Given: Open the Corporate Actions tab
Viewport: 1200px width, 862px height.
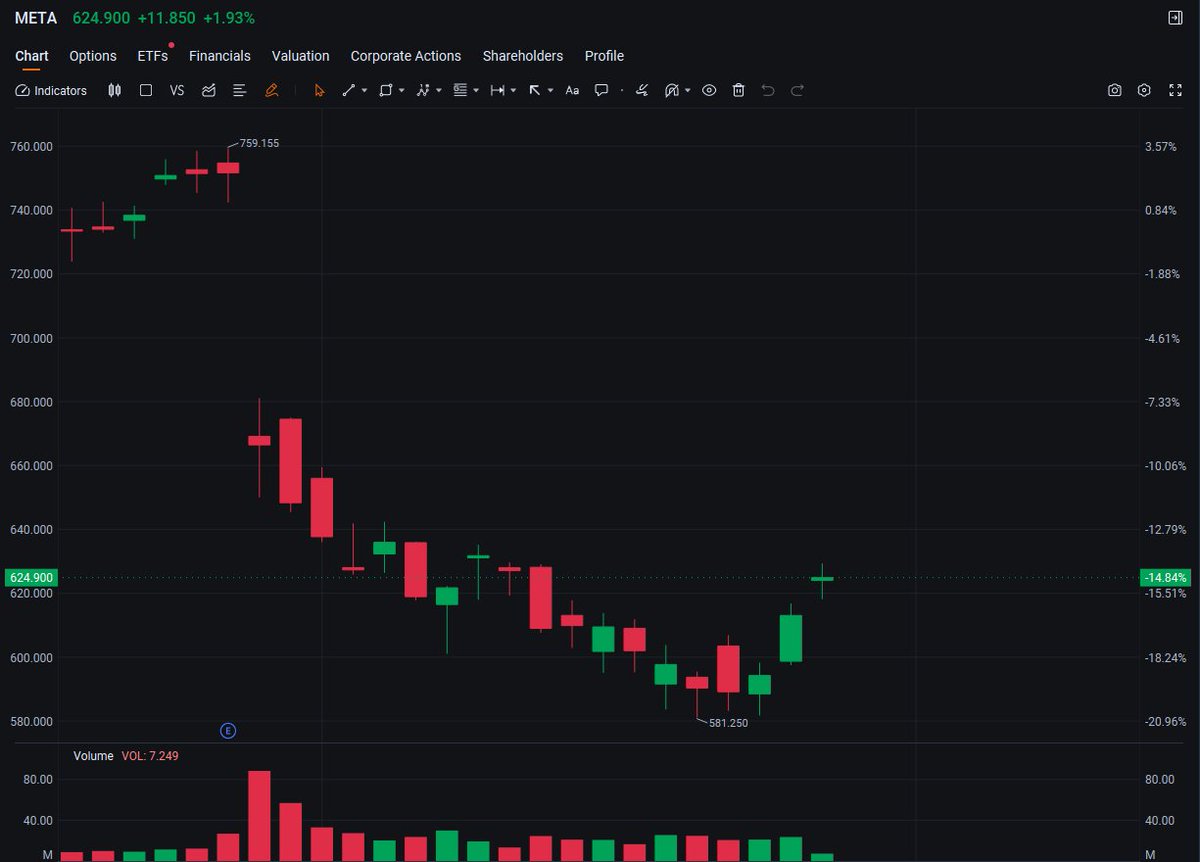Looking at the screenshot, I should [x=405, y=56].
